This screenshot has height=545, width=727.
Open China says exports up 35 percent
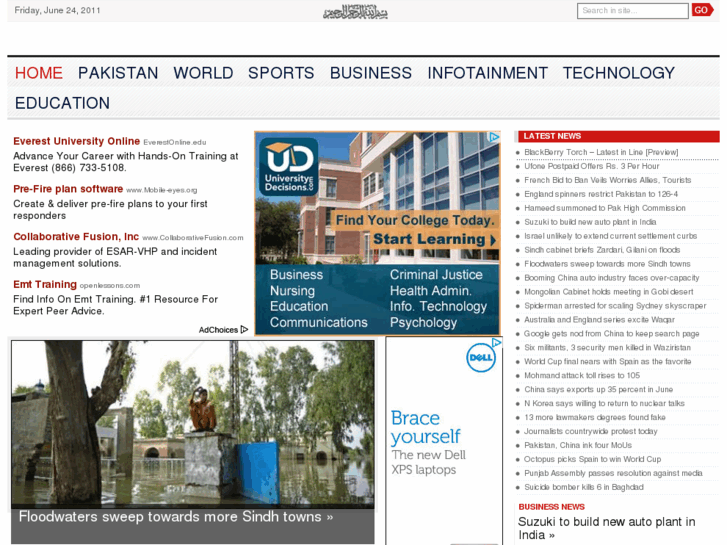point(599,389)
